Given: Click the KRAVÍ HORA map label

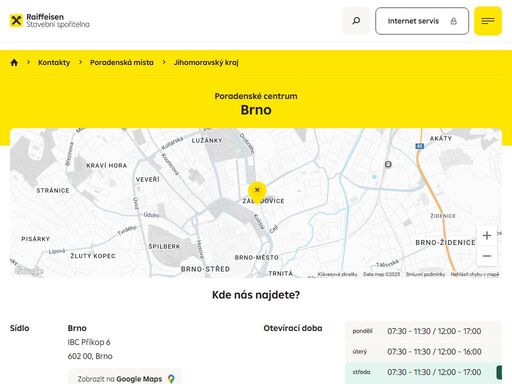Looking at the screenshot, I should [x=107, y=165].
